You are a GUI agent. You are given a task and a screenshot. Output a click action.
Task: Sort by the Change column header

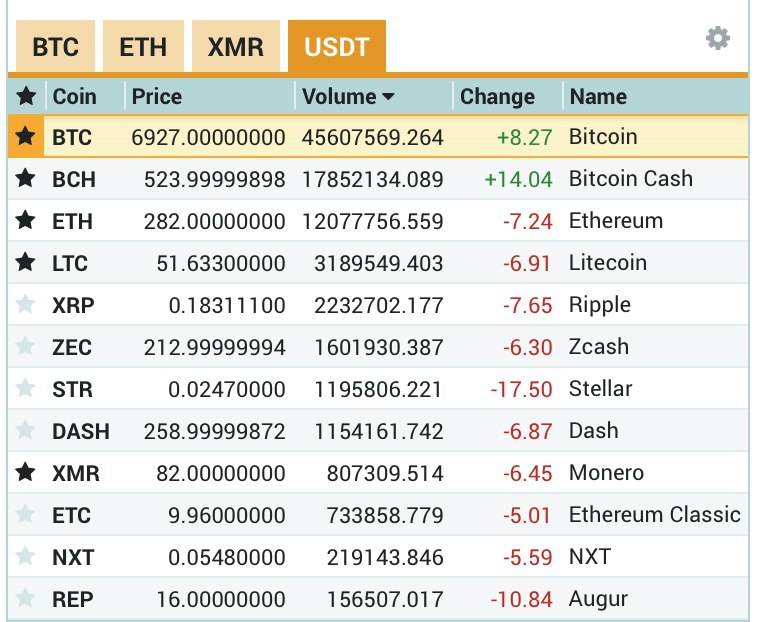497,96
